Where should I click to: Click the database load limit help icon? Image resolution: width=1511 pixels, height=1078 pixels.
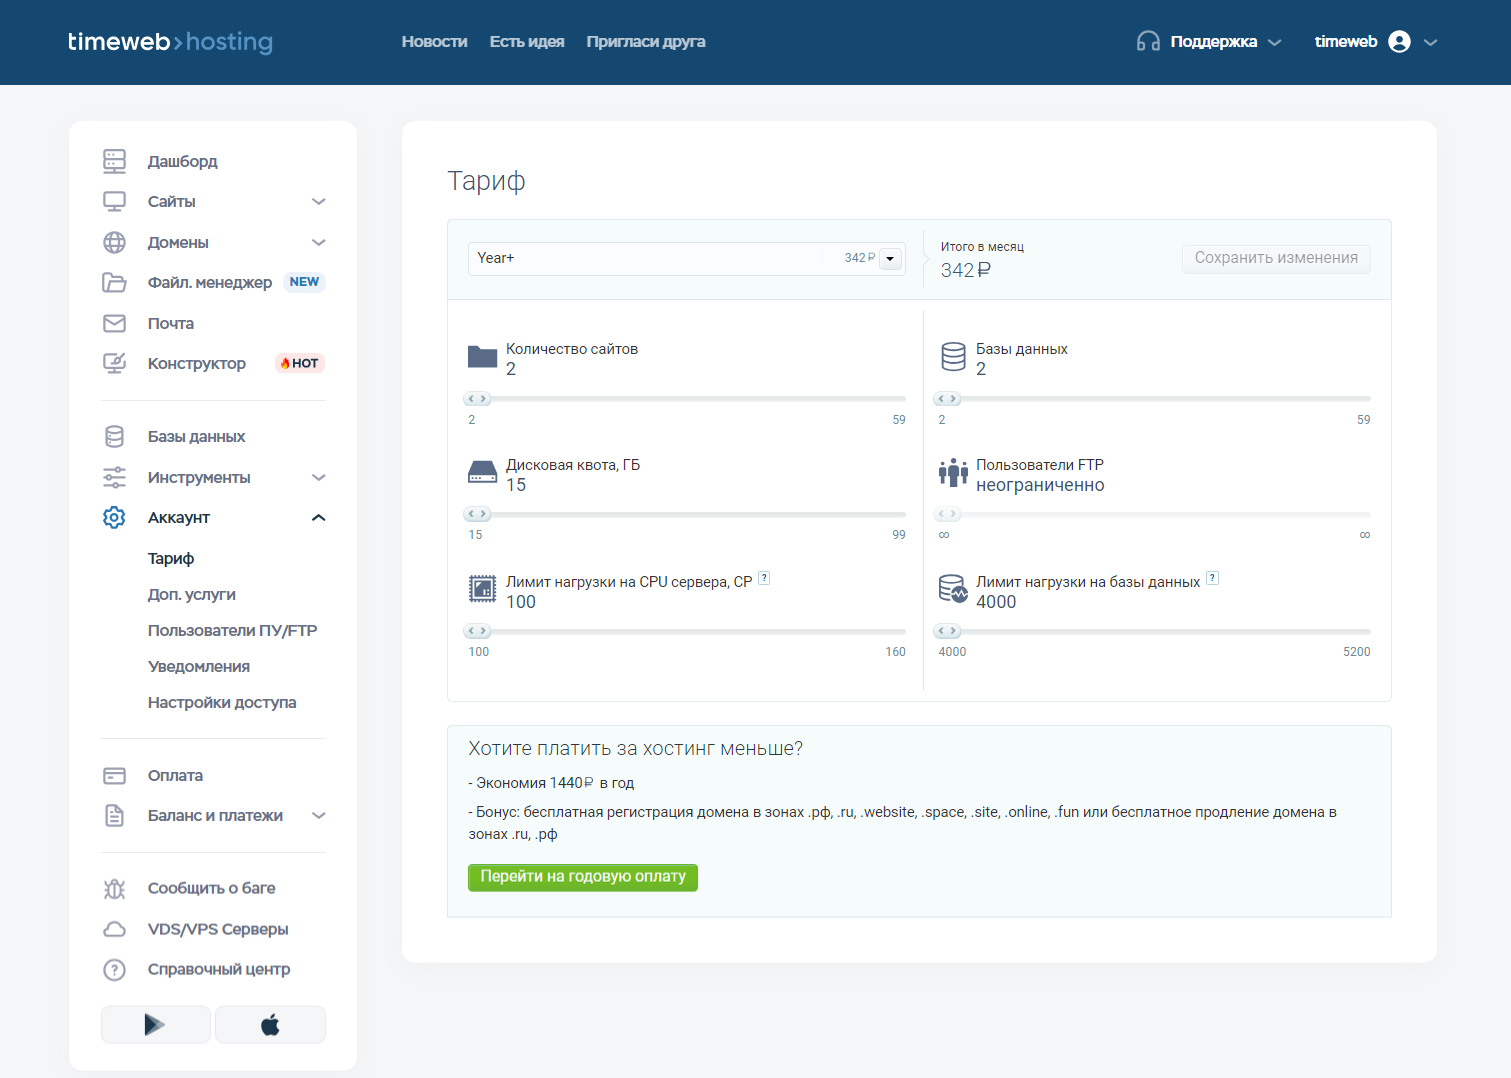1212,578
